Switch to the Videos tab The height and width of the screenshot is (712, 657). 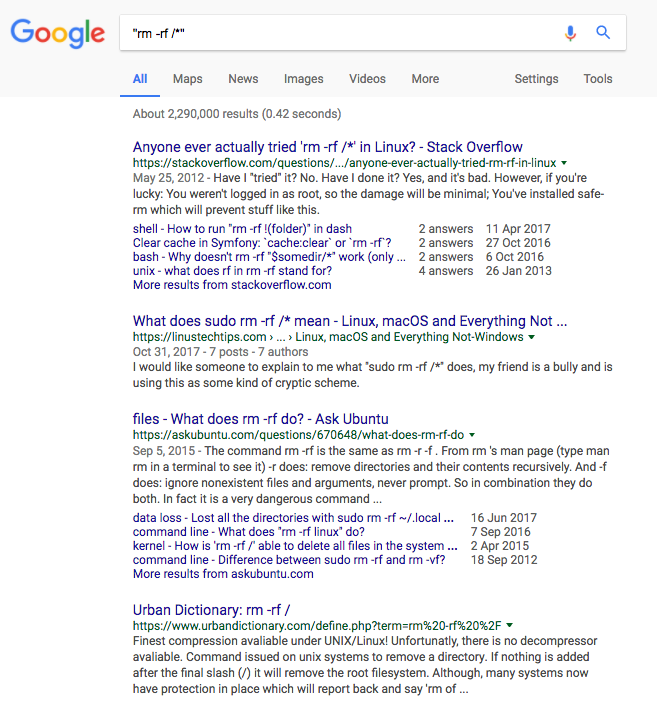[x=367, y=79]
